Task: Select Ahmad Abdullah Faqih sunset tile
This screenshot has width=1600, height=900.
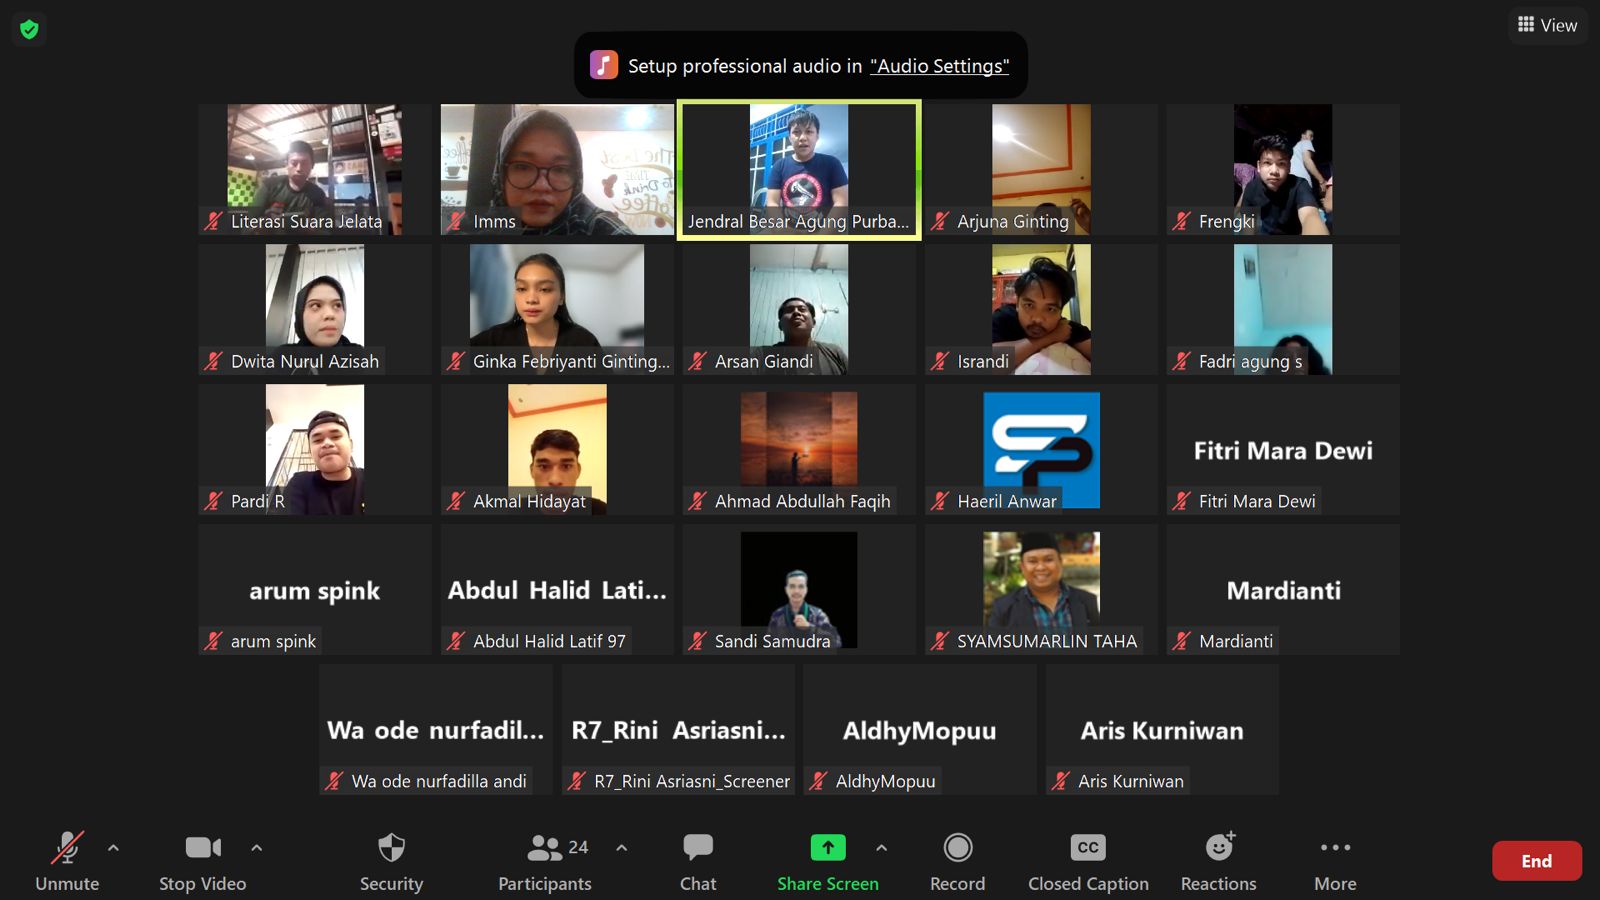Action: pyautogui.click(x=799, y=450)
